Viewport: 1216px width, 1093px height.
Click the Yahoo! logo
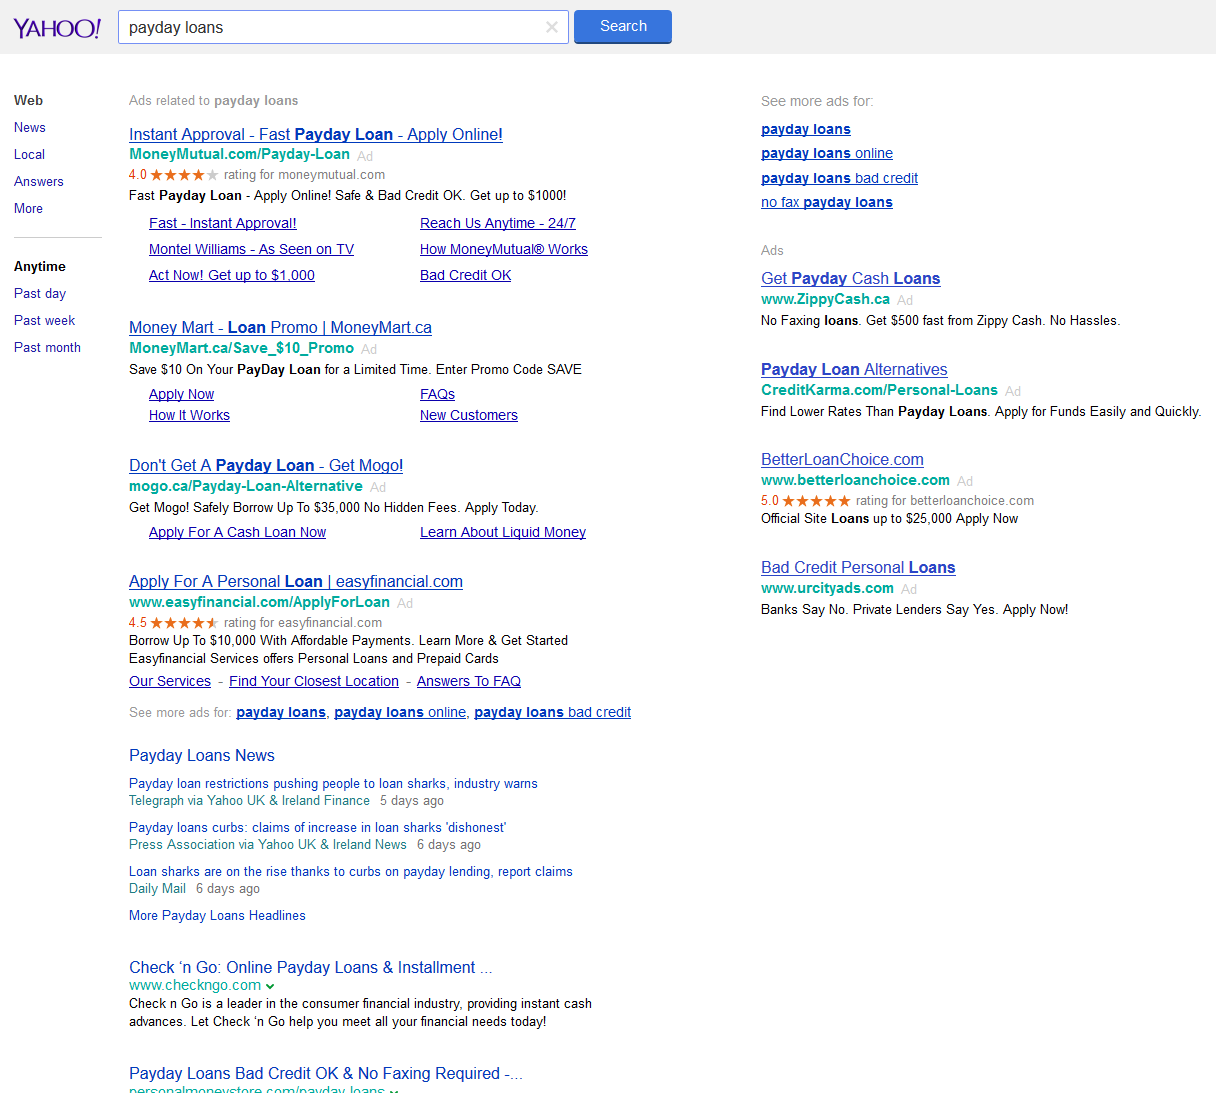tap(57, 28)
